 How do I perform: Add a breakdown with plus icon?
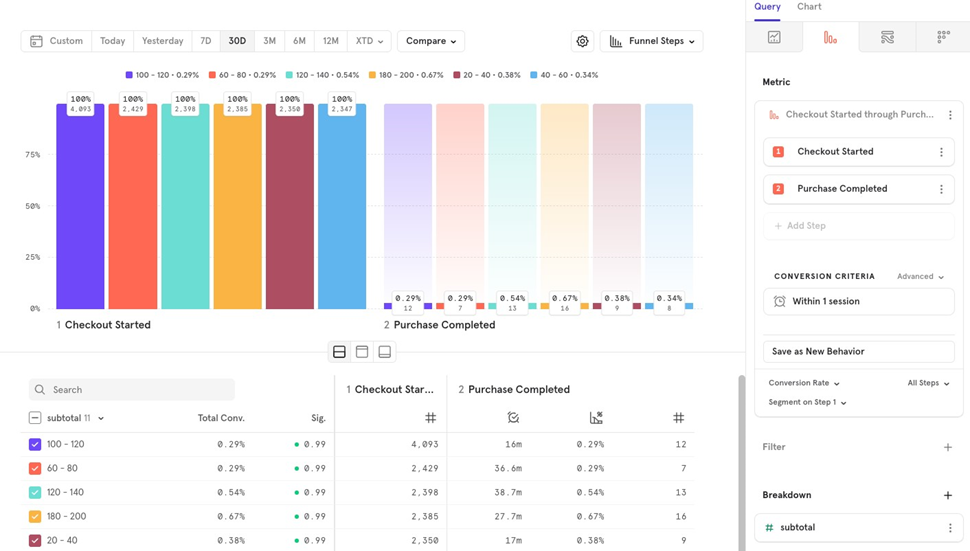[948, 495]
